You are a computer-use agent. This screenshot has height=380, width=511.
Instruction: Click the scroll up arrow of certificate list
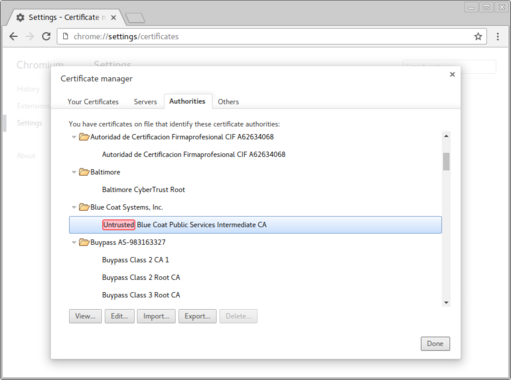(x=446, y=136)
